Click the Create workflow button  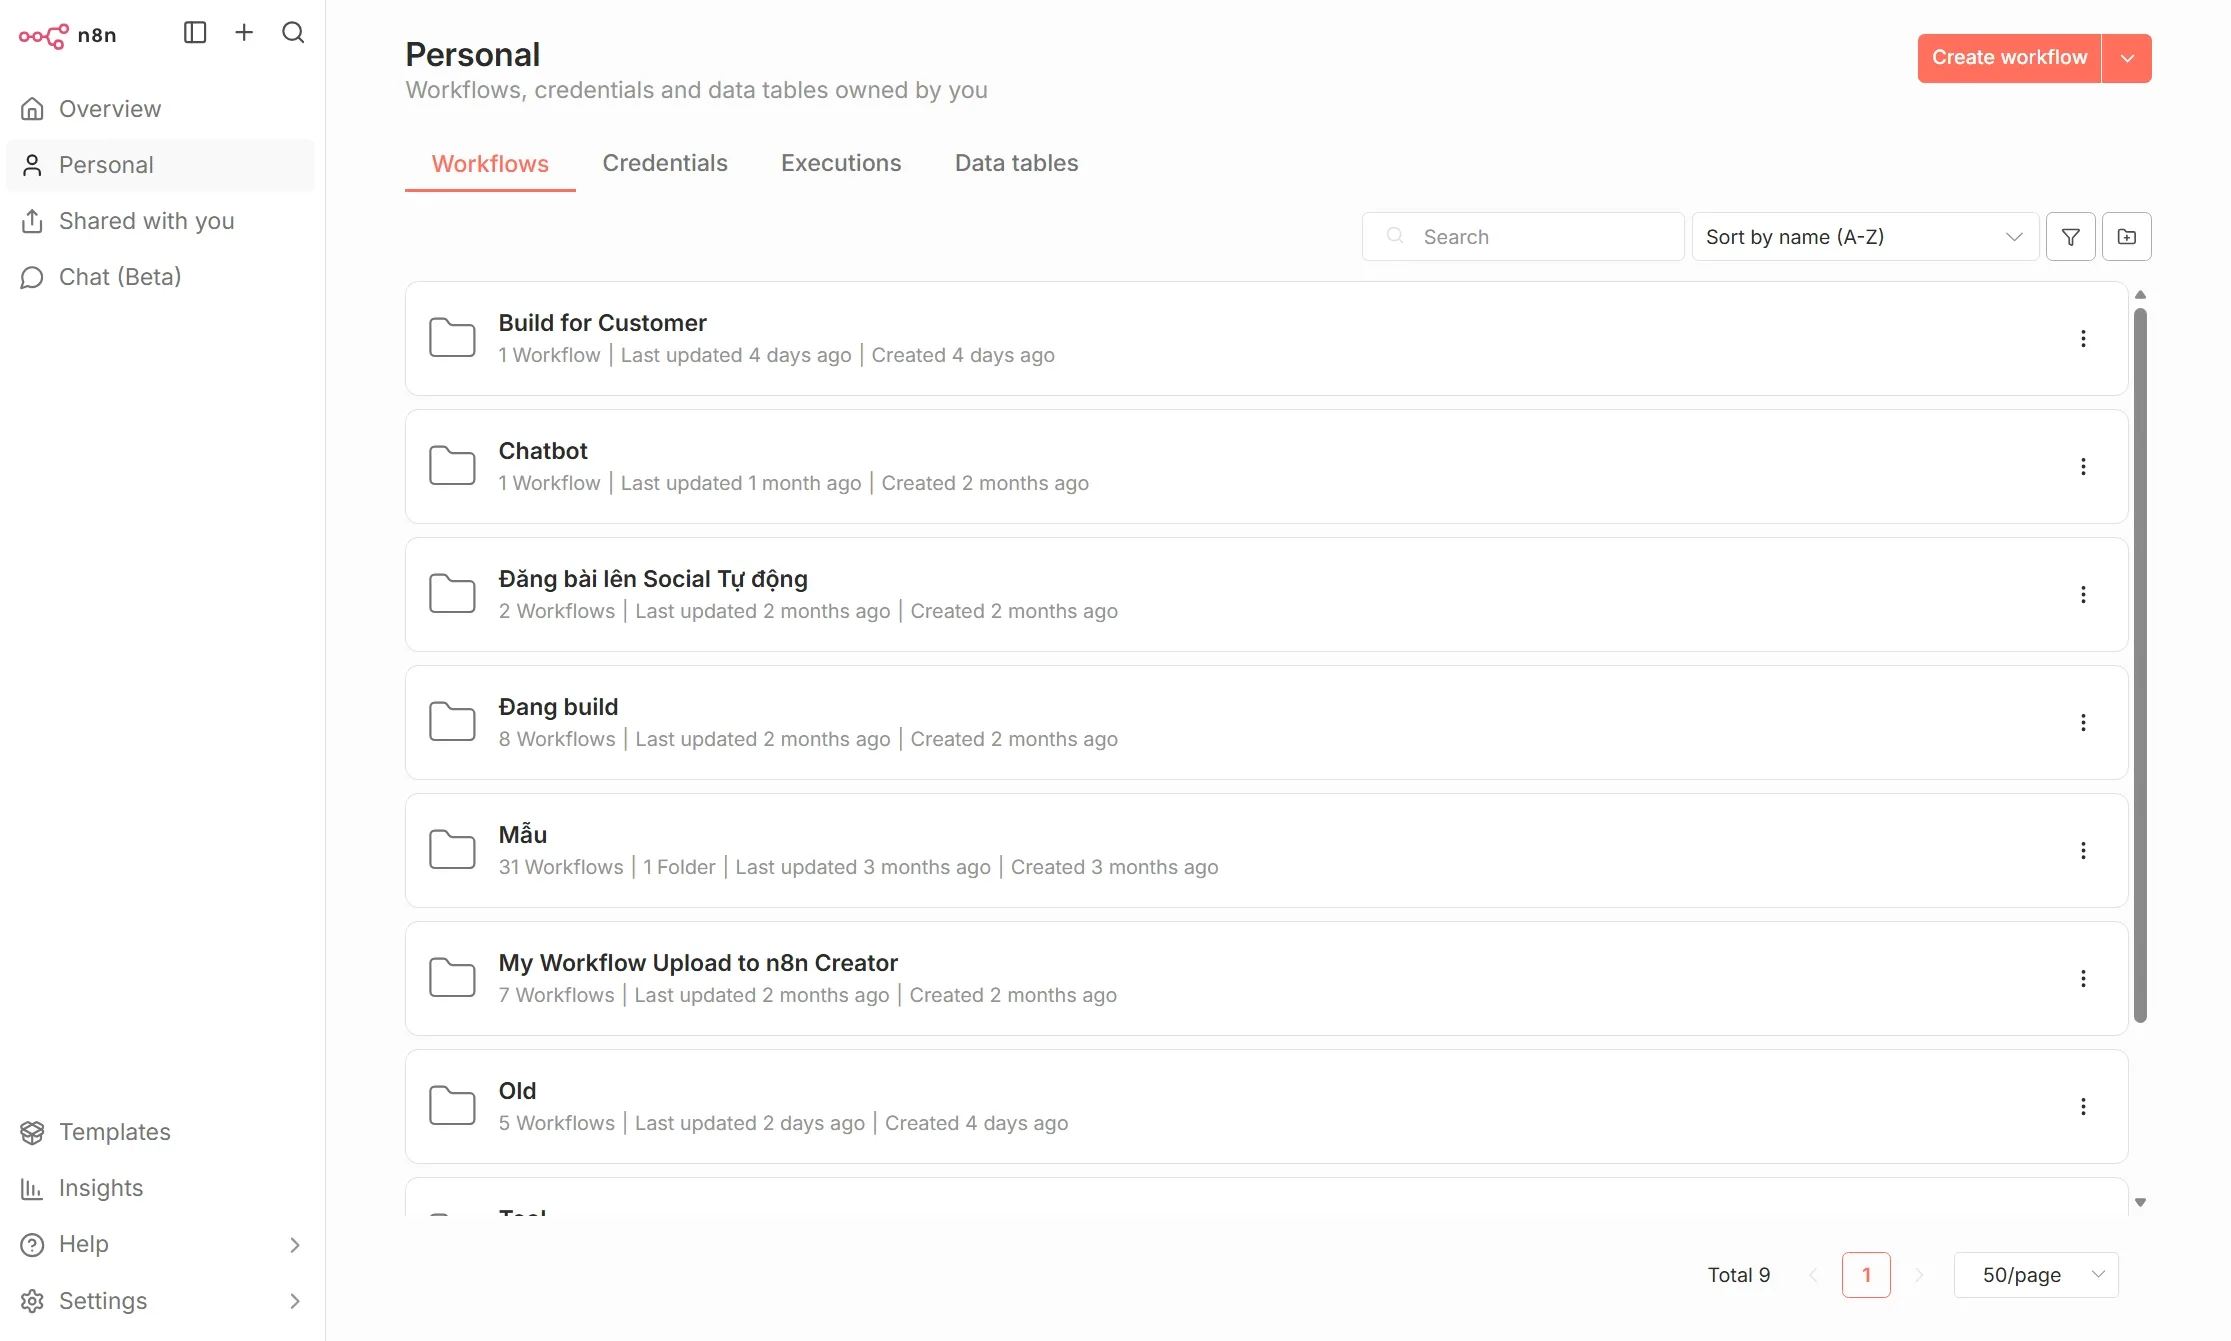2008,58
